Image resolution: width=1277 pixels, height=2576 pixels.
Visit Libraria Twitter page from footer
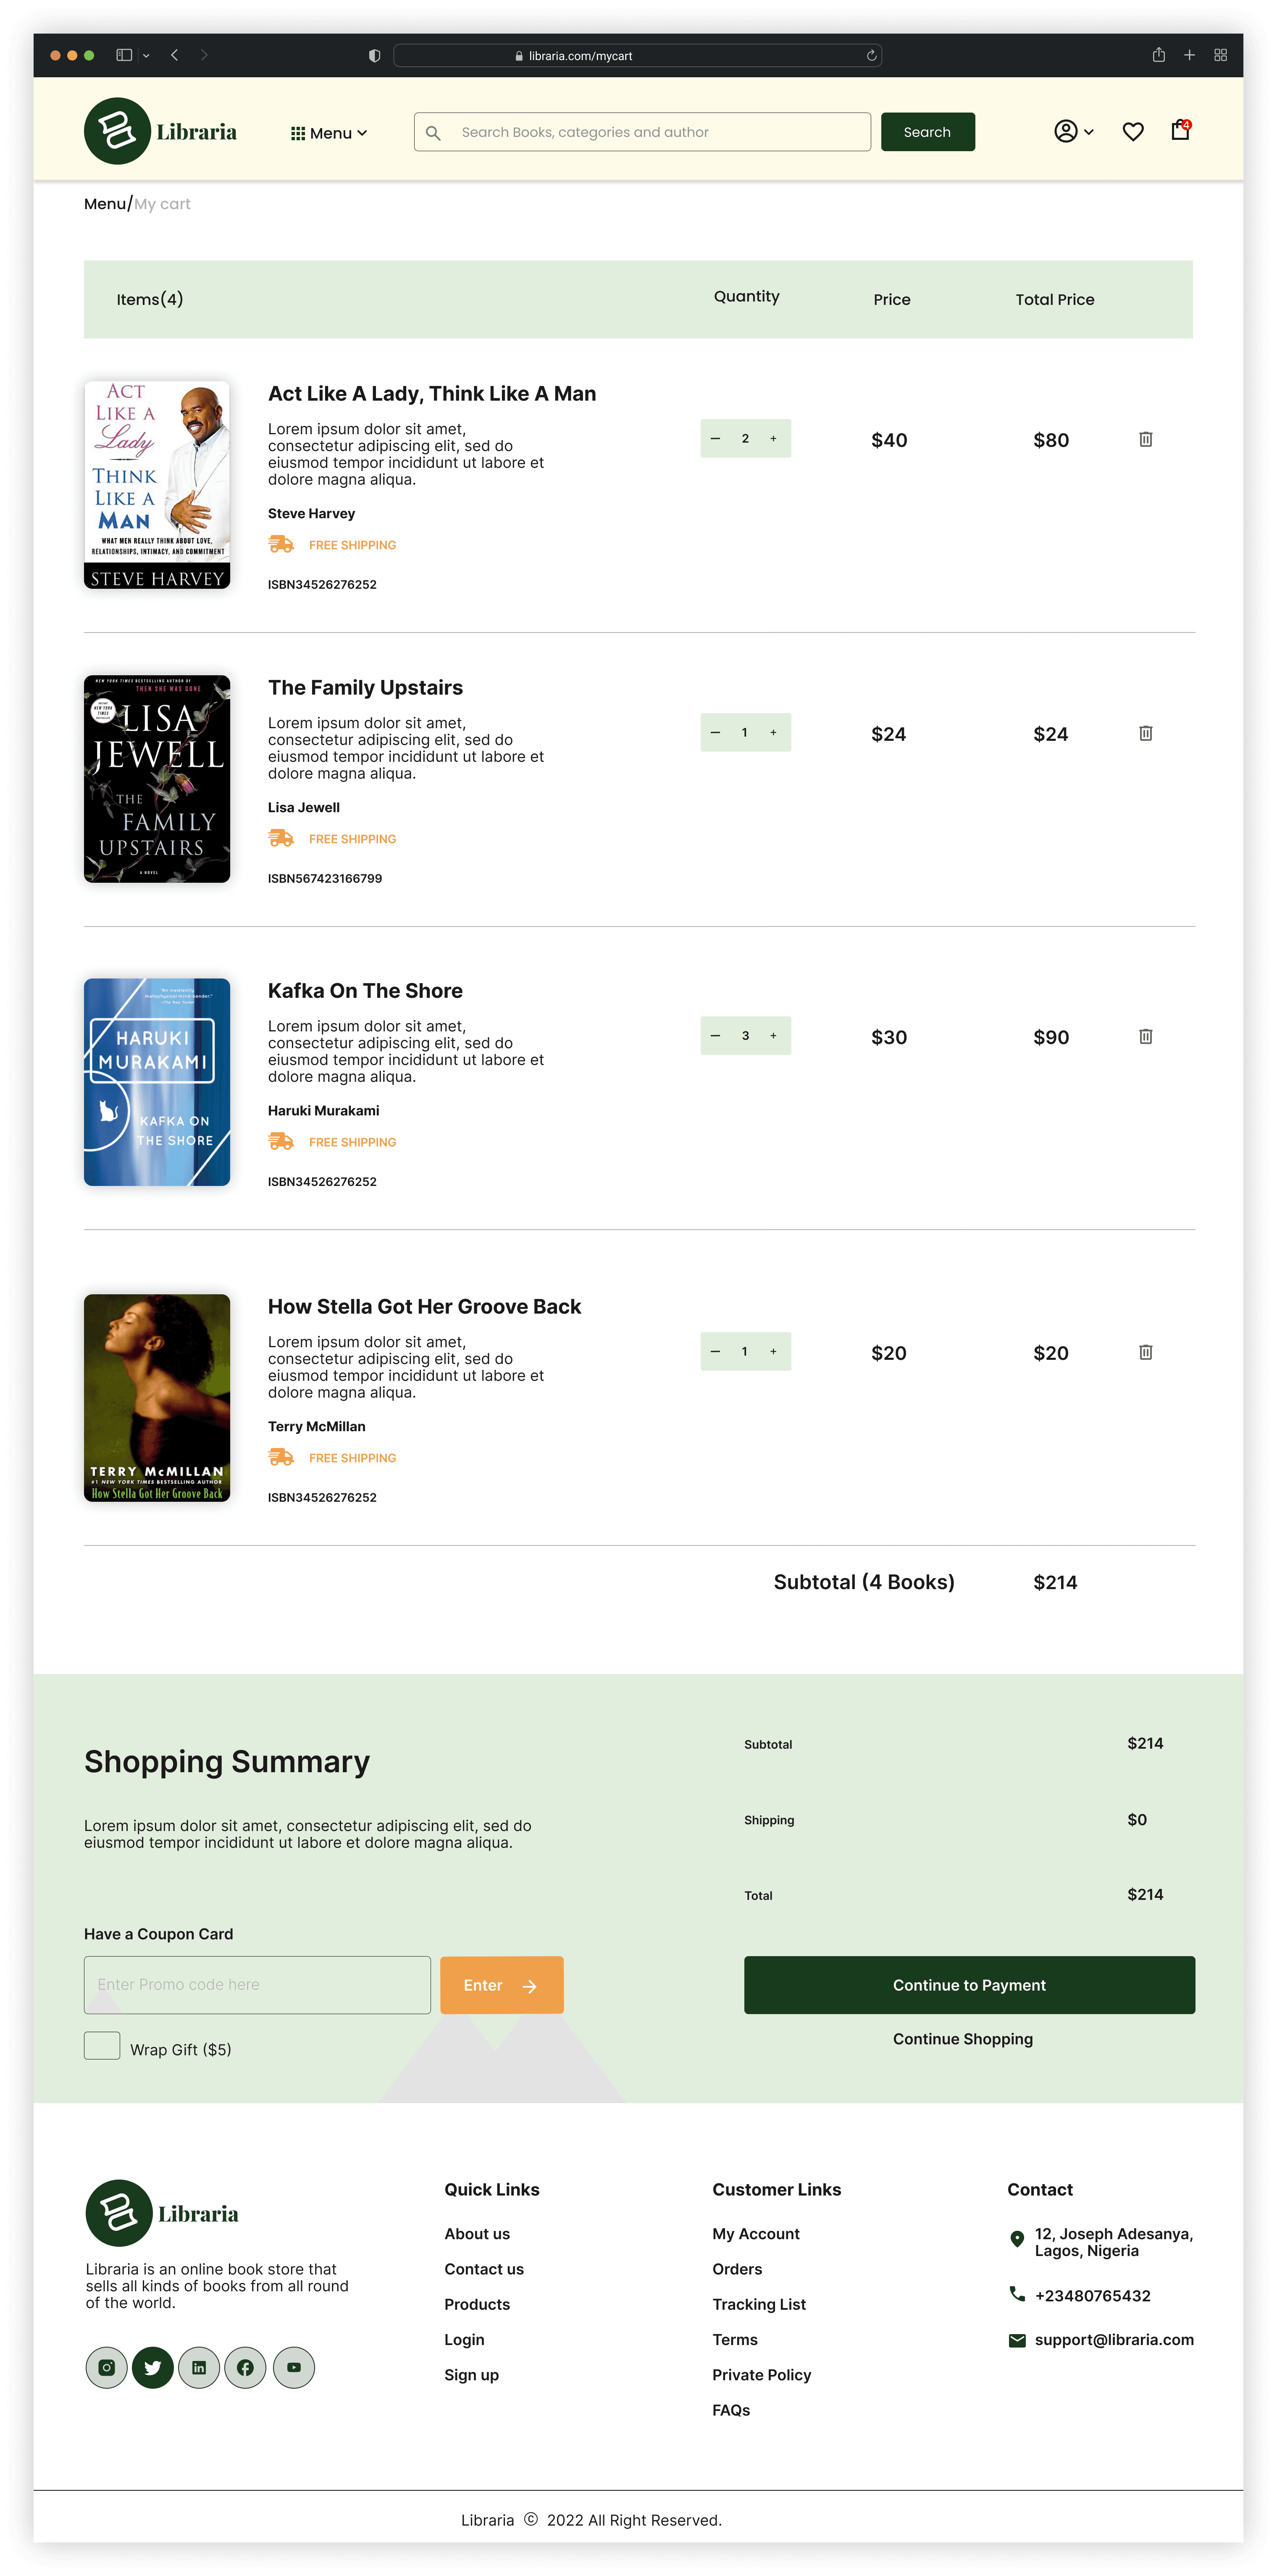(x=152, y=2367)
